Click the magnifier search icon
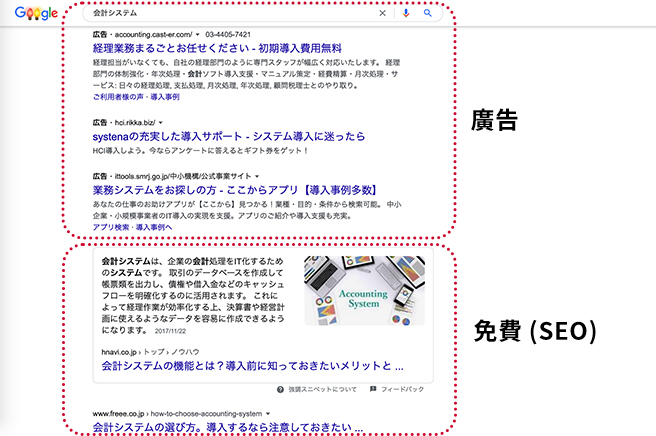The image size is (656, 436). point(428,13)
